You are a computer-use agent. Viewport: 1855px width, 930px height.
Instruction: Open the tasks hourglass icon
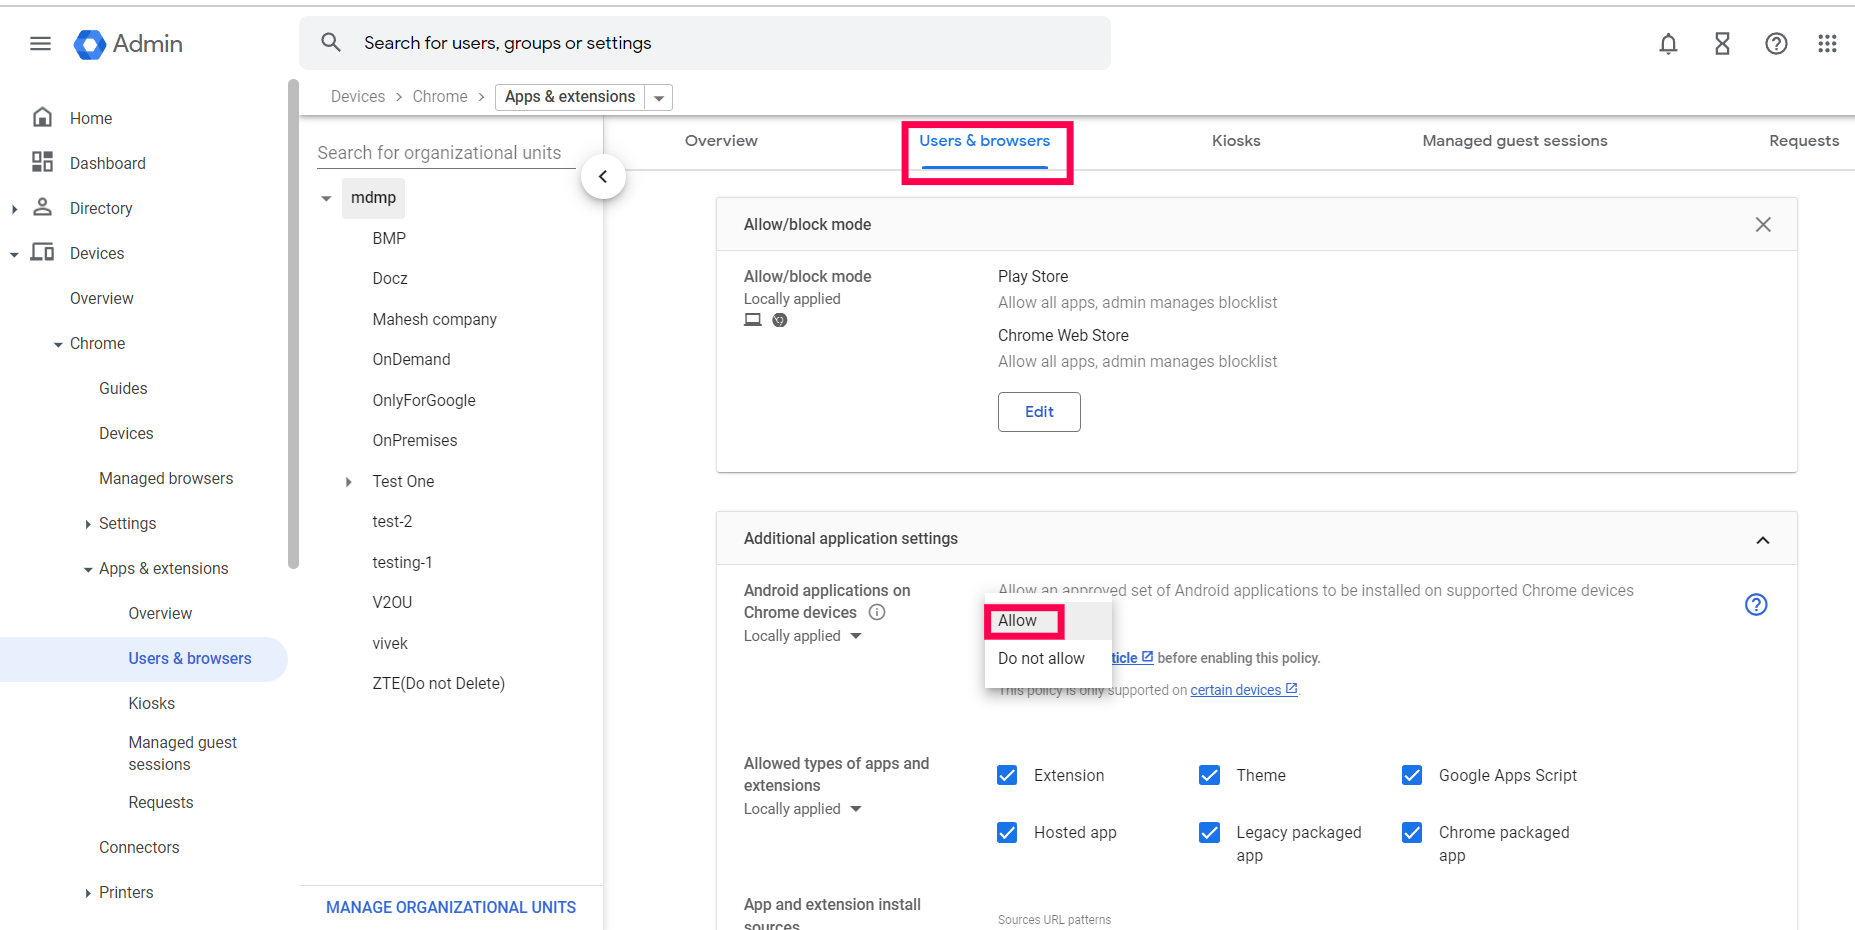[x=1722, y=44]
